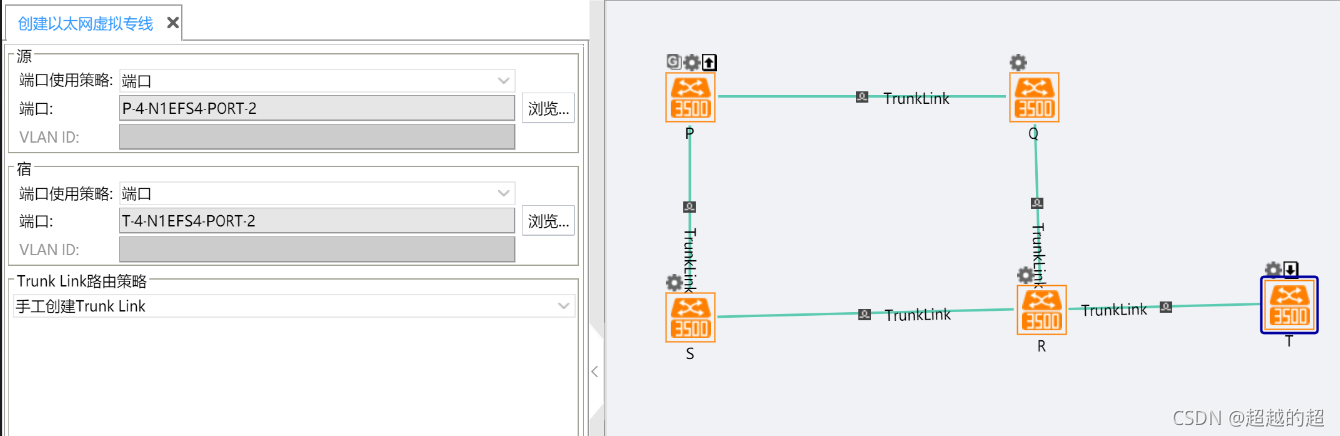Click the link marker on P–Q TrunkLink

(862, 97)
